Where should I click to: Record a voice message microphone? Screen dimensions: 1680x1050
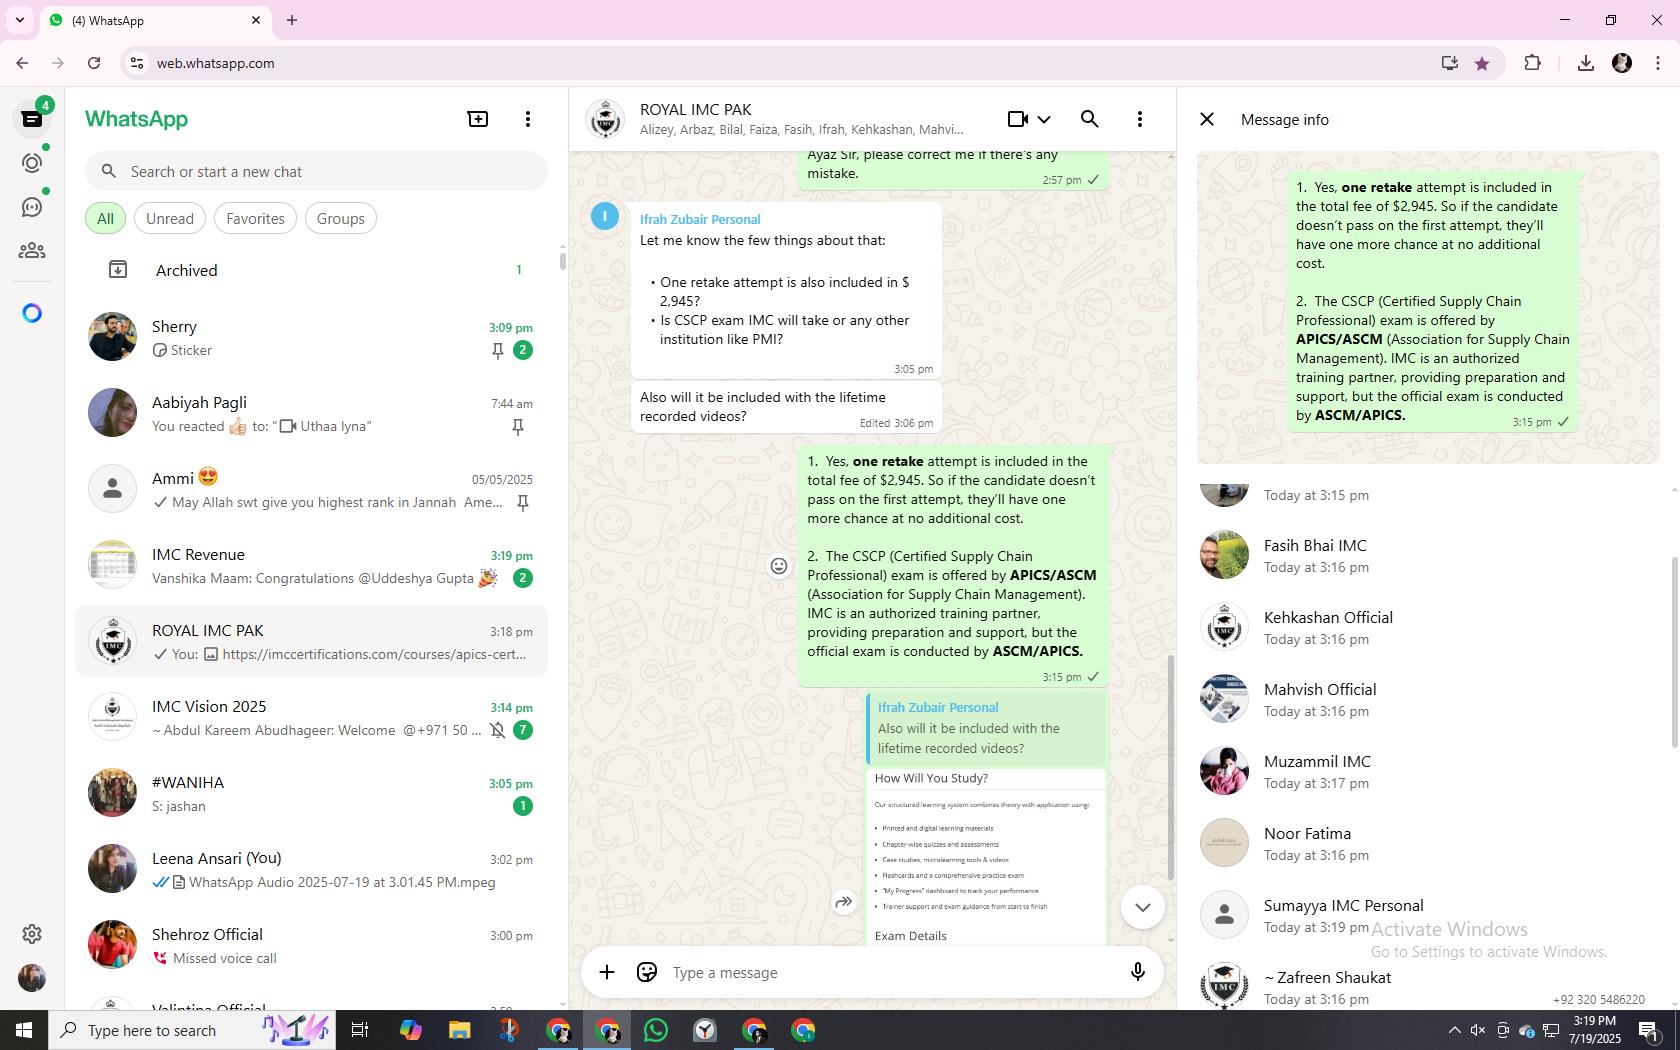[1137, 972]
